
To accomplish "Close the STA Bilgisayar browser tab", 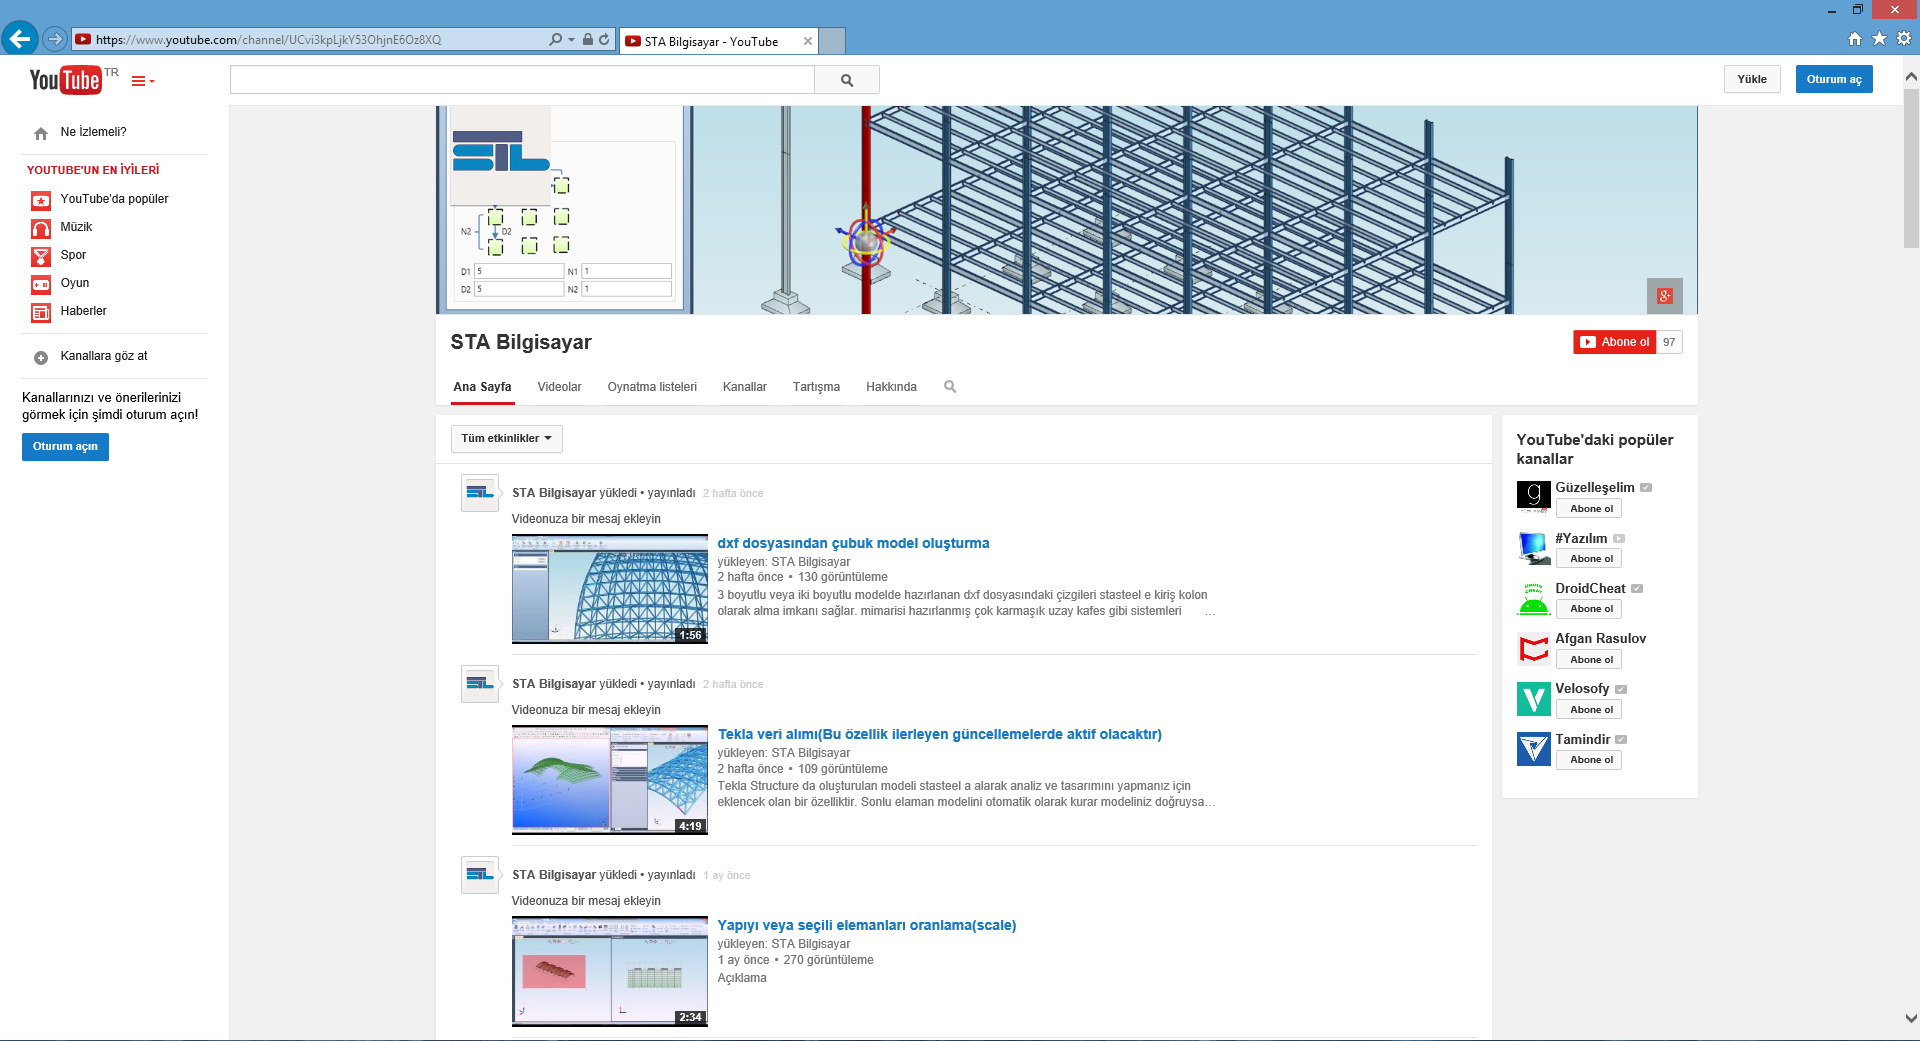I will pyautogui.click(x=807, y=41).
